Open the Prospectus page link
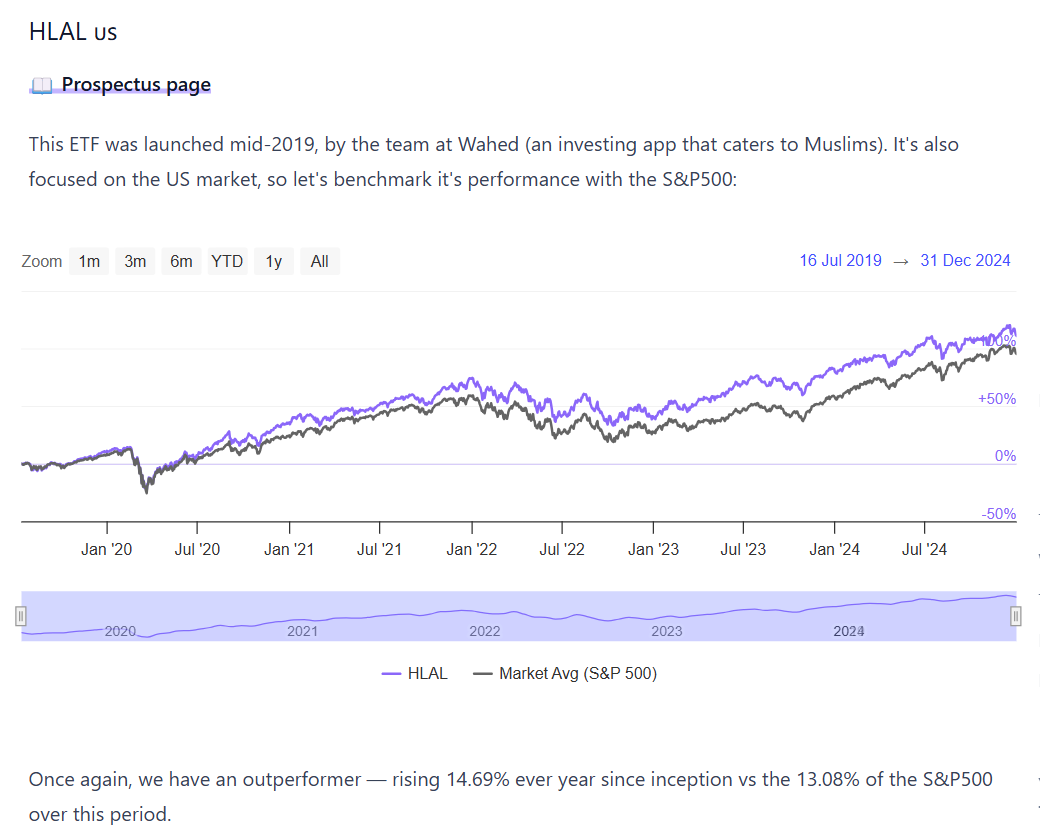1040x827 pixels. (x=136, y=85)
